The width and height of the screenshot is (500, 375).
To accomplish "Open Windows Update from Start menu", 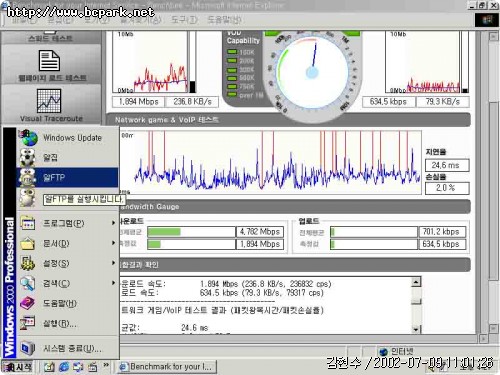I will pos(68,138).
